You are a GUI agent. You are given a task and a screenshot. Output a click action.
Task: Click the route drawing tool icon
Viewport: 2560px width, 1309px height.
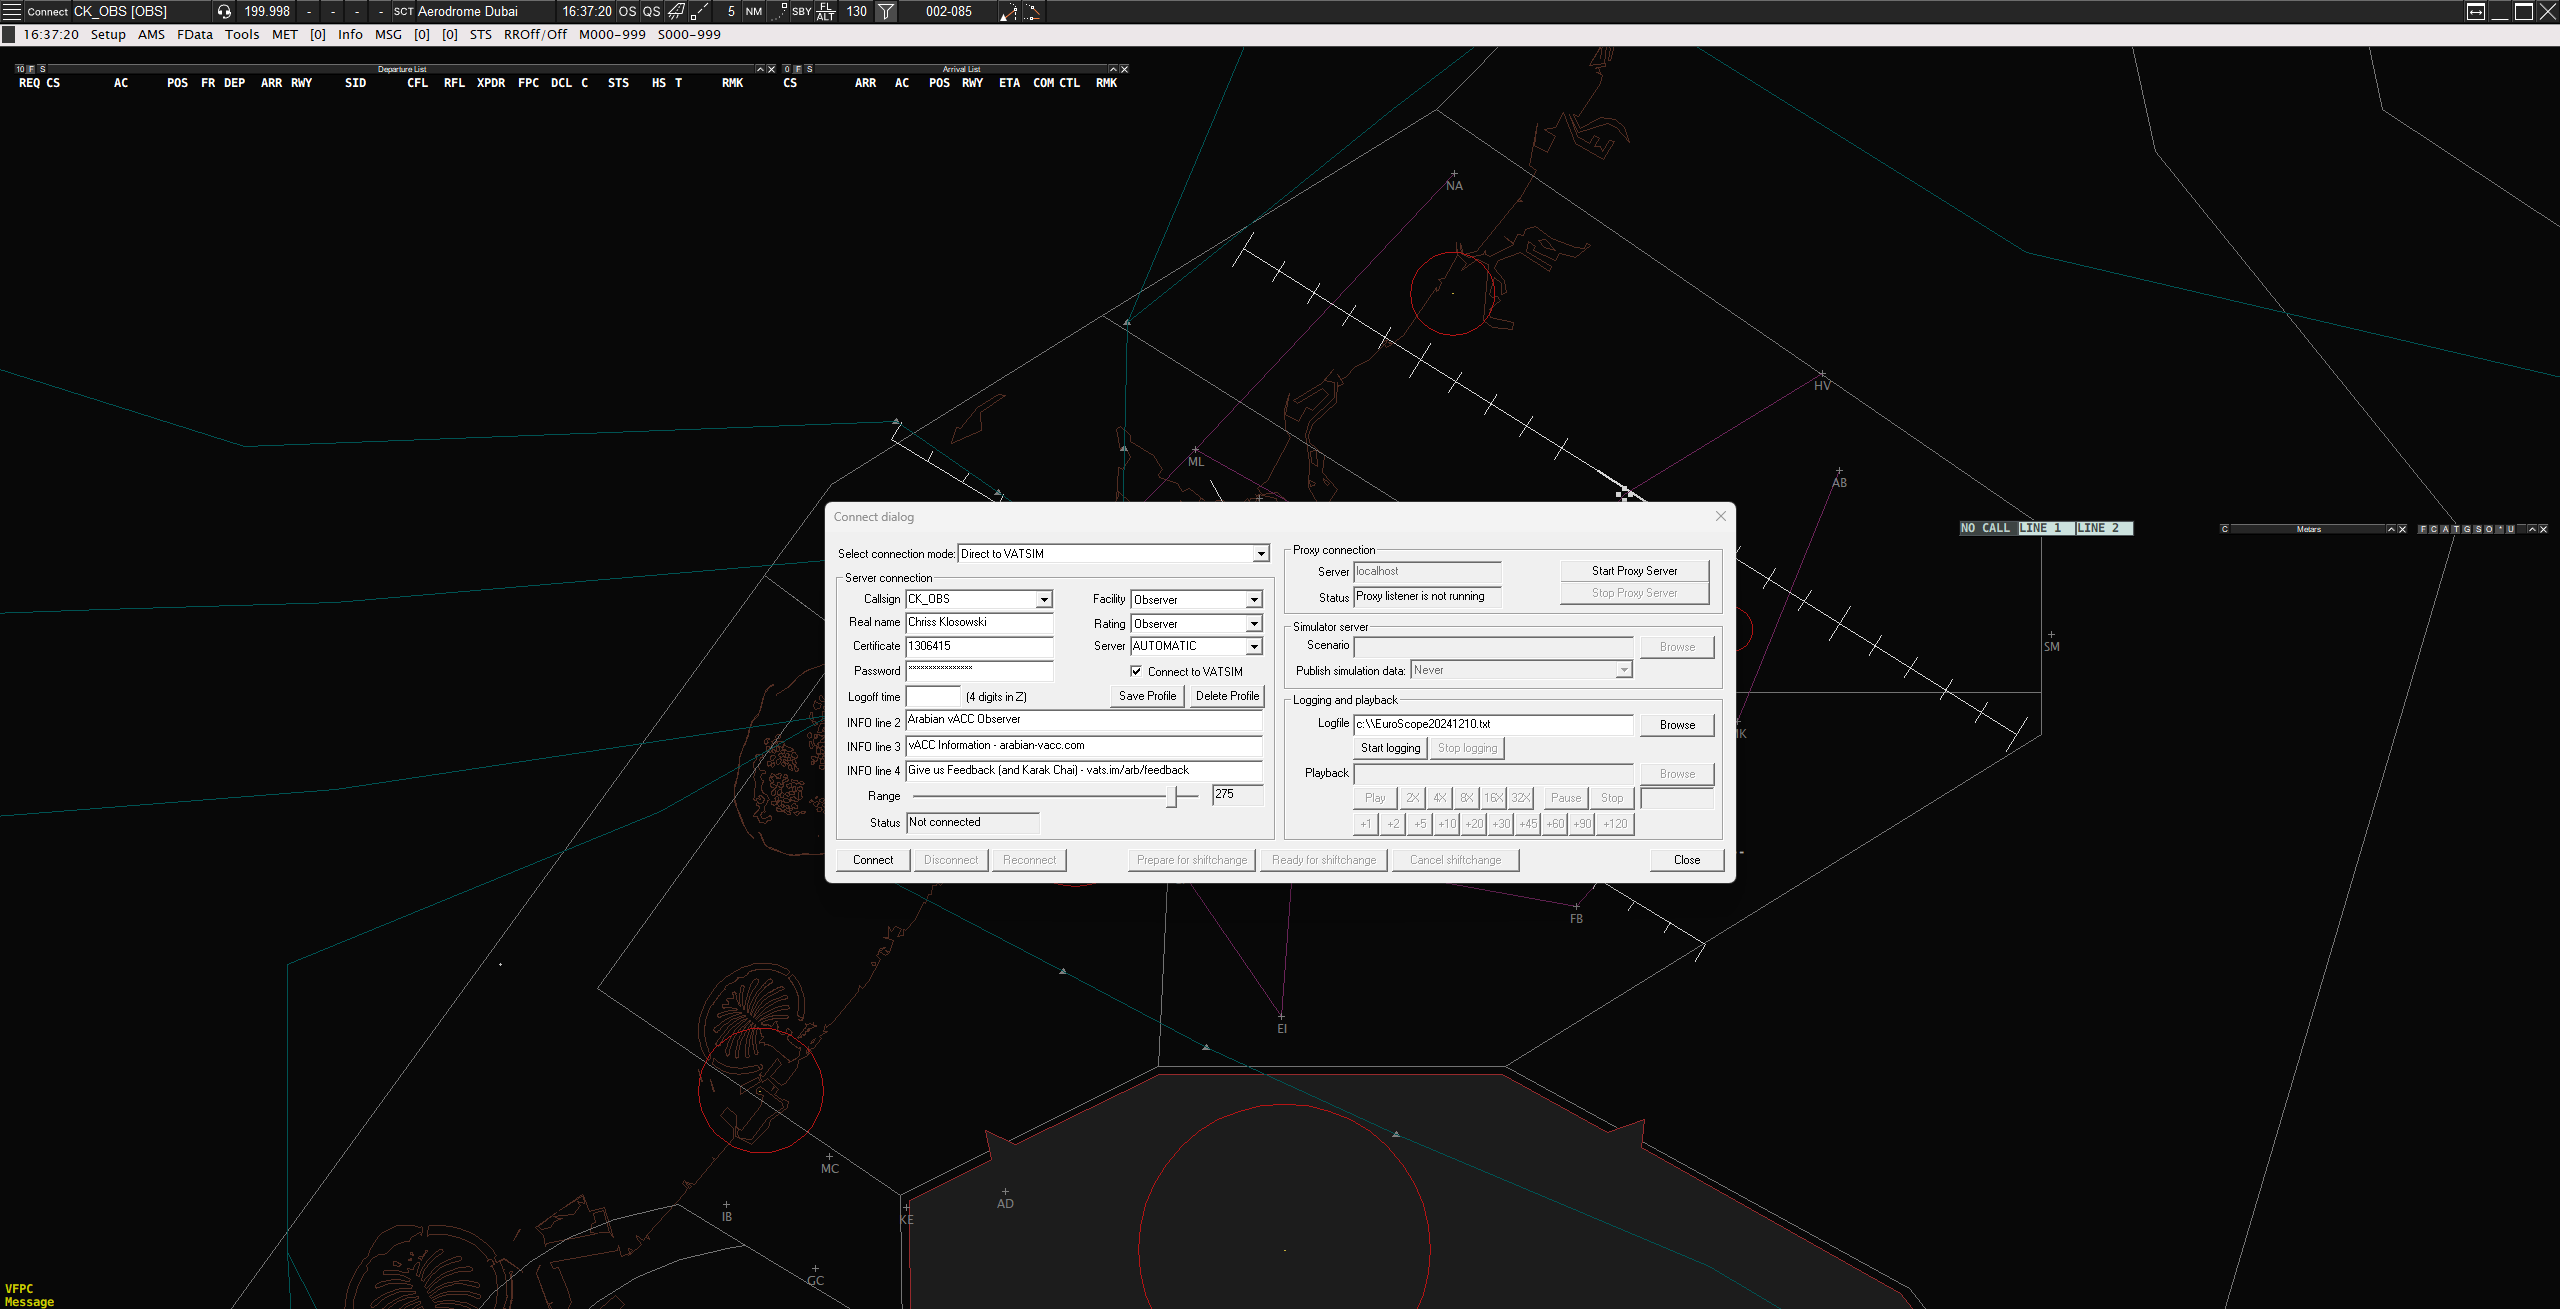point(1032,11)
